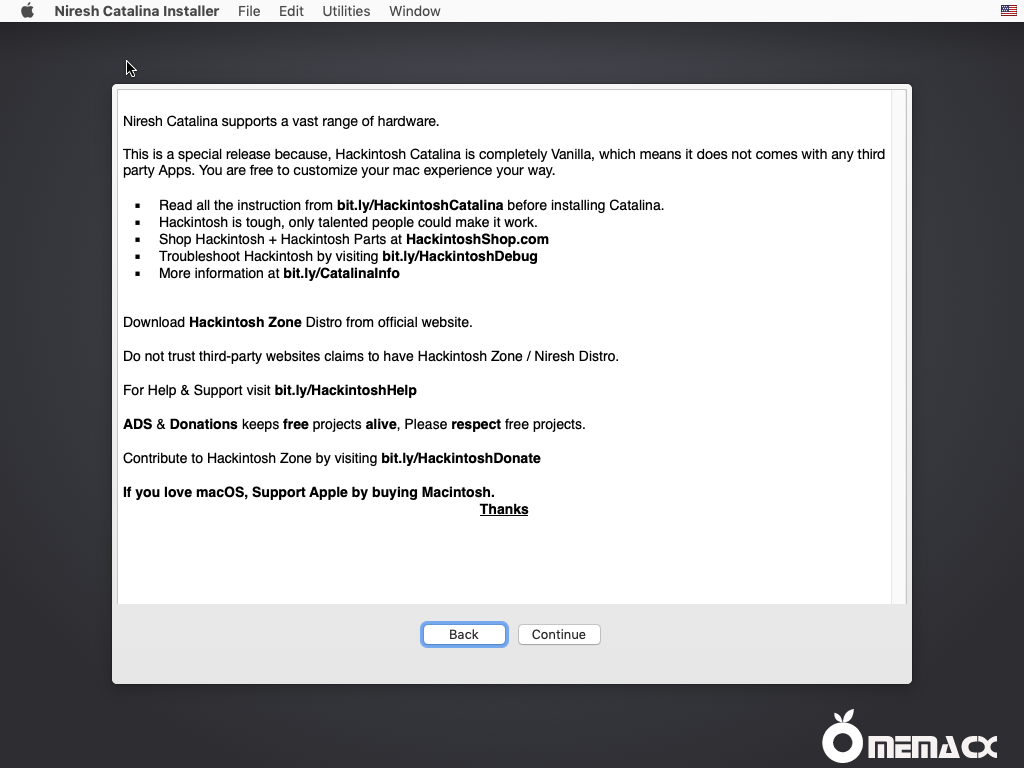
Task: Click the HackintoshShop.com link text
Action: pyautogui.click(x=477, y=239)
